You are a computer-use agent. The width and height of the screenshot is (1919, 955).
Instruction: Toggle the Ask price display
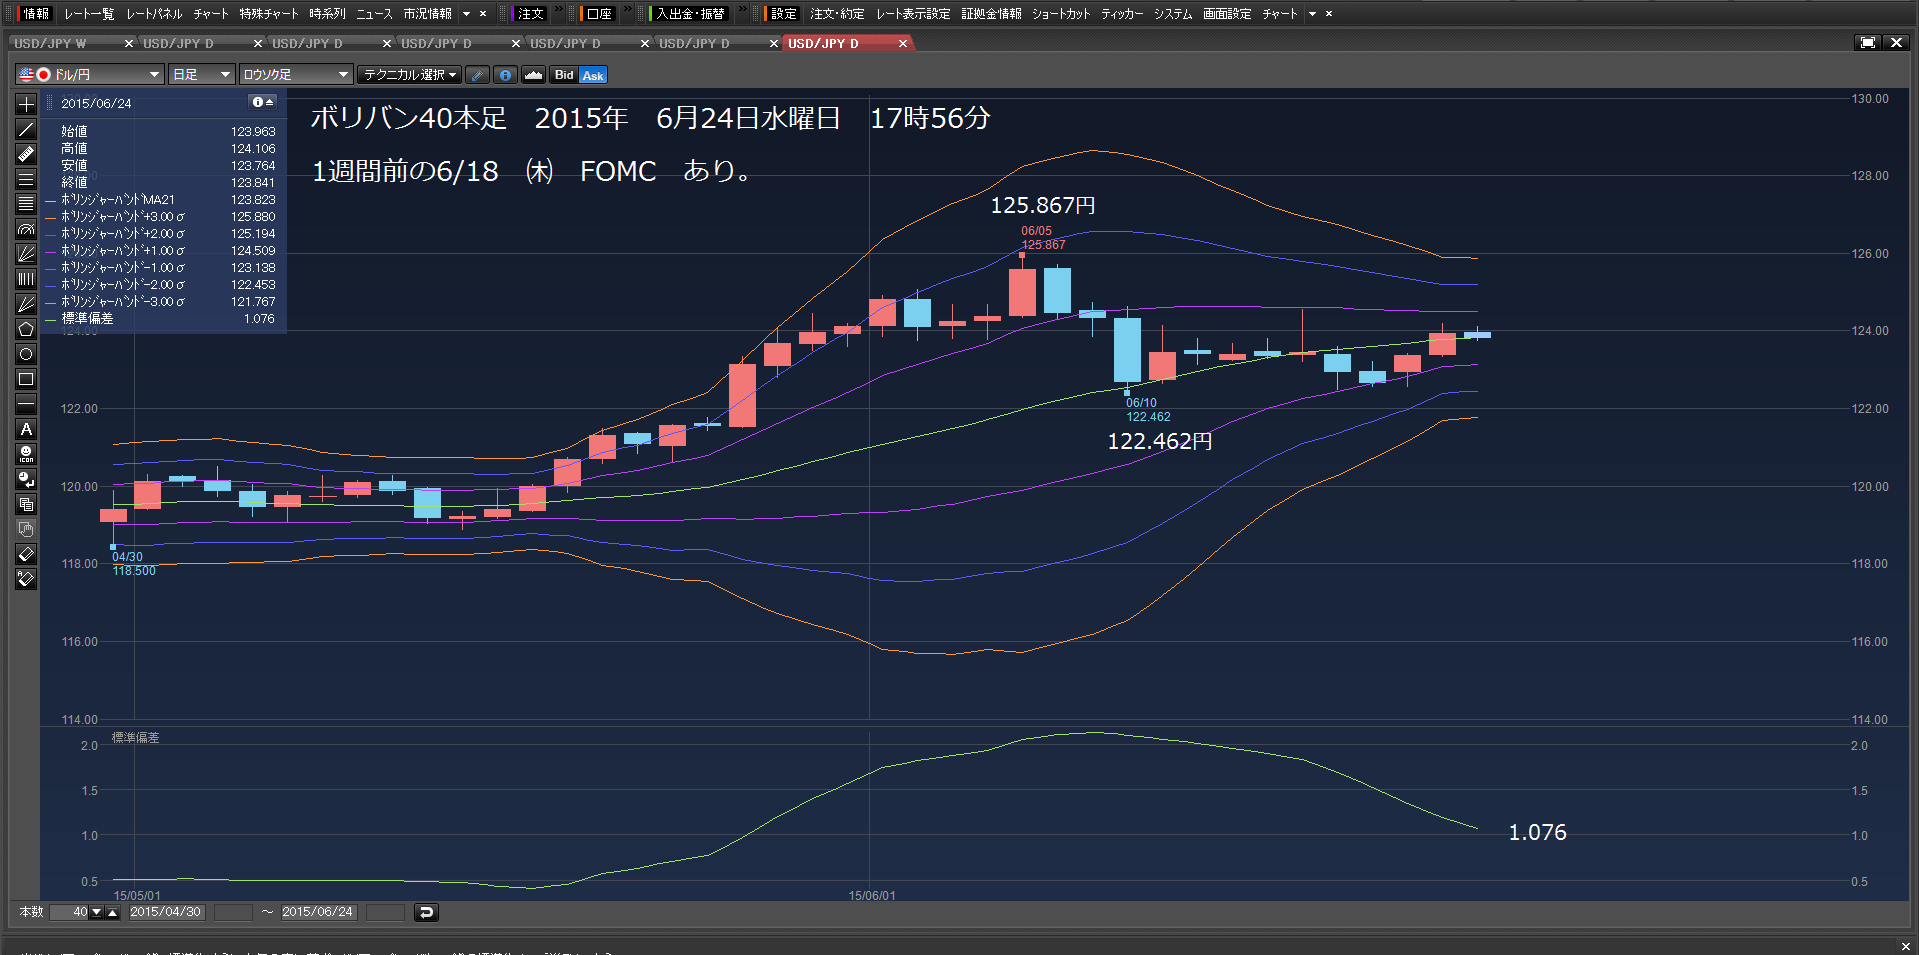(593, 75)
